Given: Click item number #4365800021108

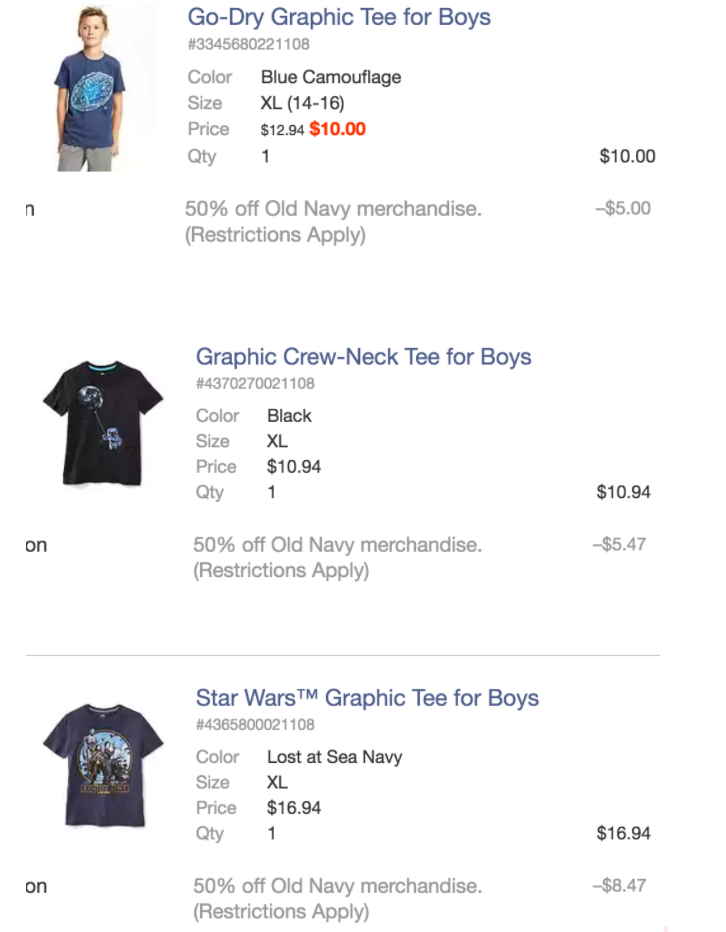Looking at the screenshot, I should click(255, 724).
